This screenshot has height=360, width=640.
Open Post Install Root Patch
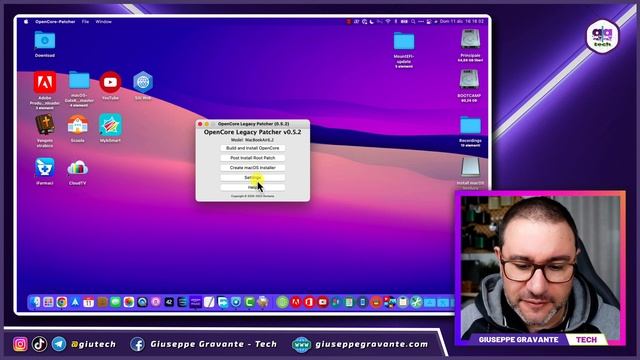(253, 158)
